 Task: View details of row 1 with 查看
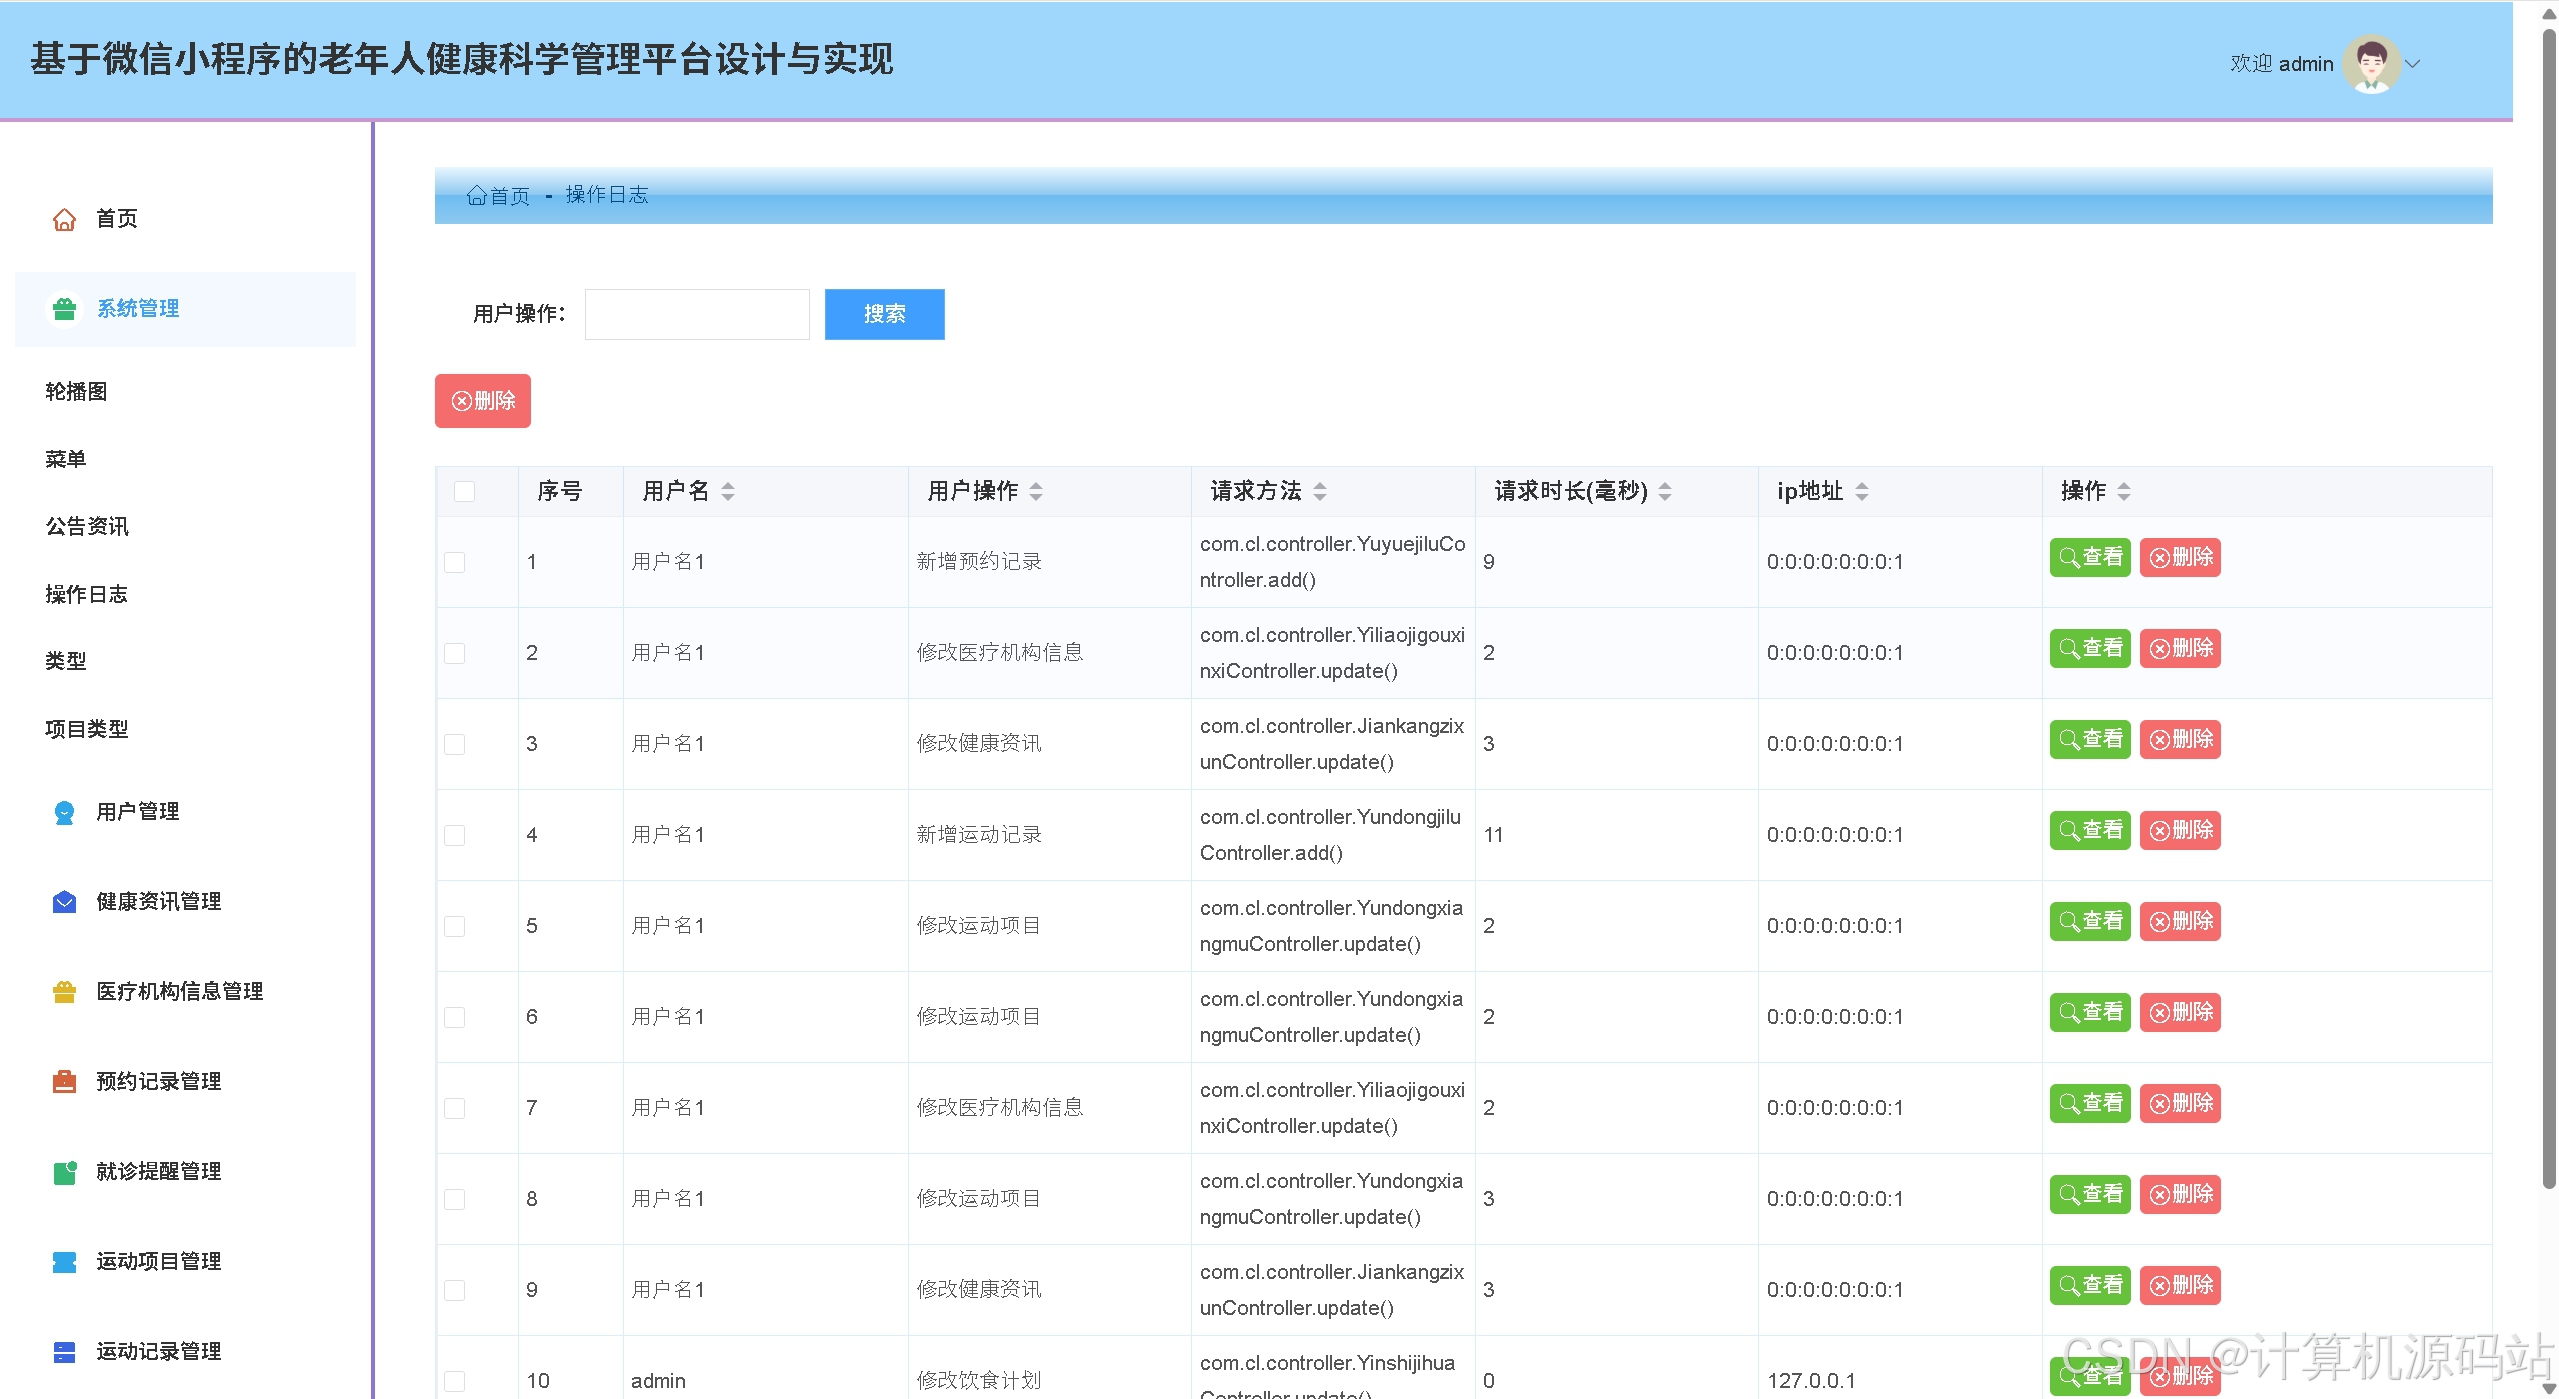(2090, 557)
